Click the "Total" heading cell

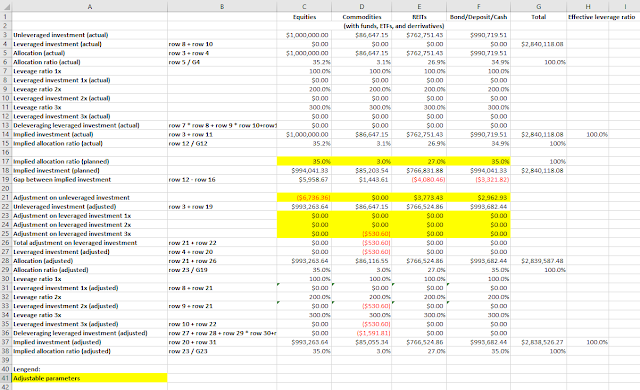tap(538, 17)
